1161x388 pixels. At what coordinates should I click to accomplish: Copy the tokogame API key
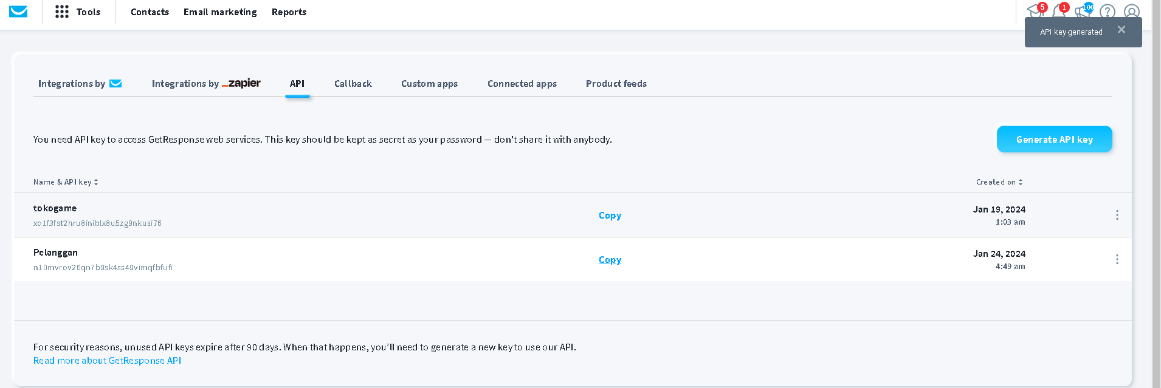pyautogui.click(x=610, y=215)
